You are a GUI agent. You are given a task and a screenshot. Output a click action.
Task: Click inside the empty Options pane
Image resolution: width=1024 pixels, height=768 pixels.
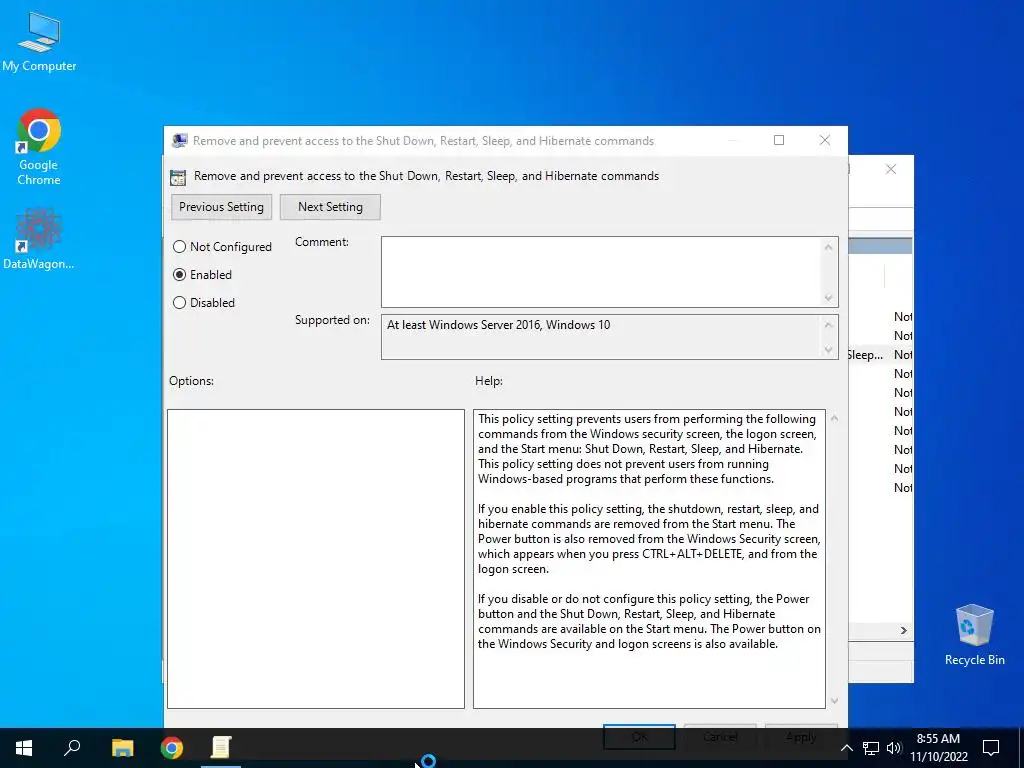coord(315,558)
